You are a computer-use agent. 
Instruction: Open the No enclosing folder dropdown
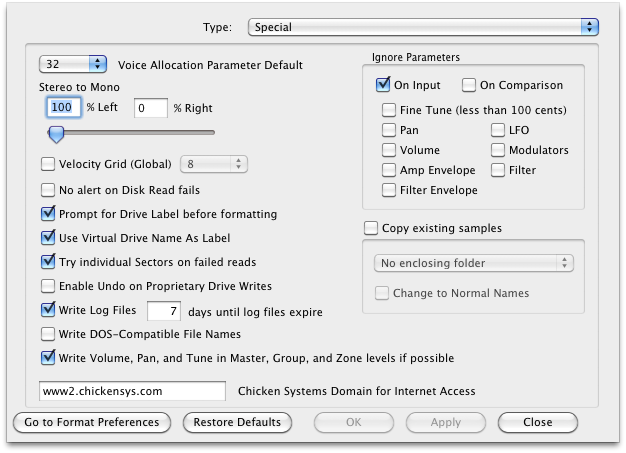(472, 263)
